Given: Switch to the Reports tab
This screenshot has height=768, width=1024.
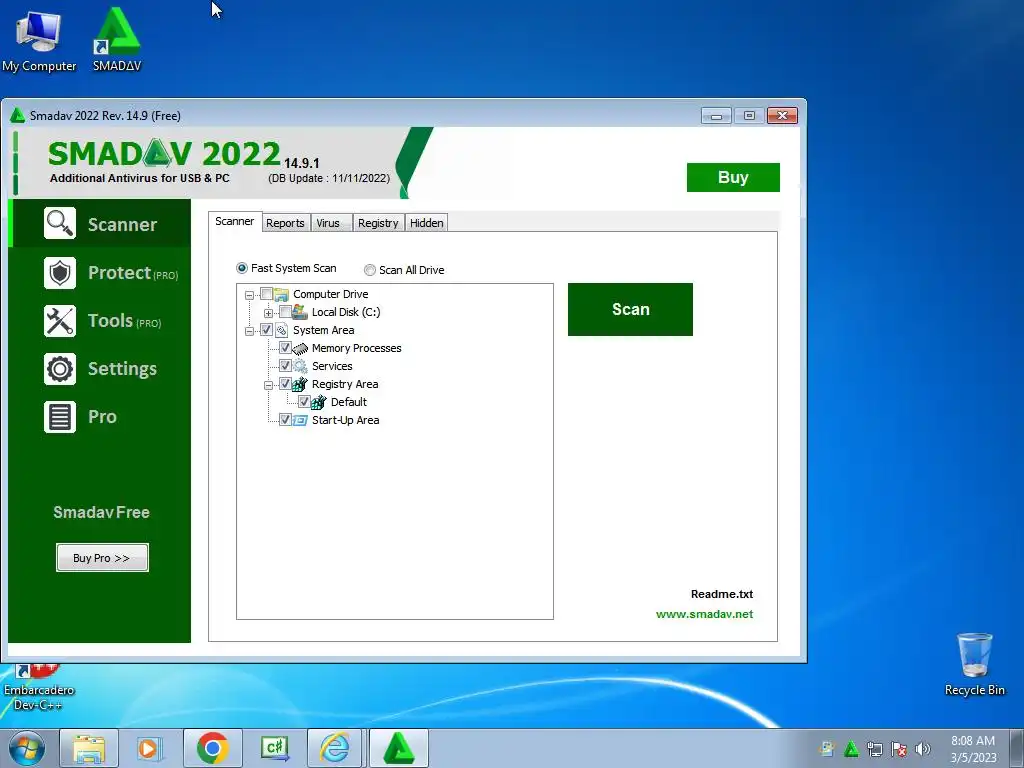Looking at the screenshot, I should (285, 223).
